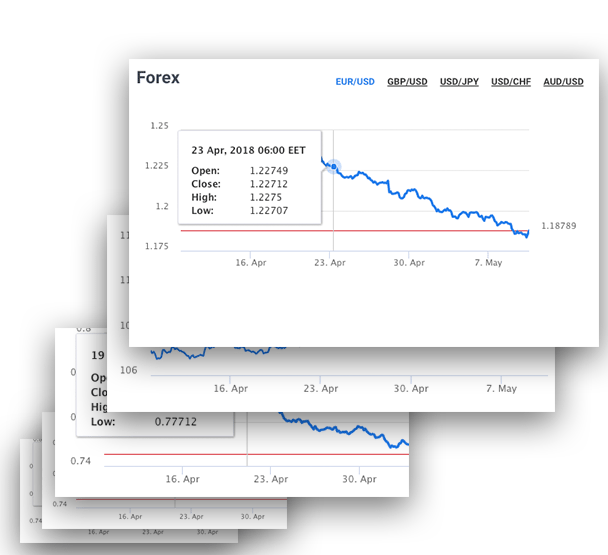Click the Low value 1.22707 in the top tooltip
This screenshot has height=555, width=608.
(x=268, y=212)
